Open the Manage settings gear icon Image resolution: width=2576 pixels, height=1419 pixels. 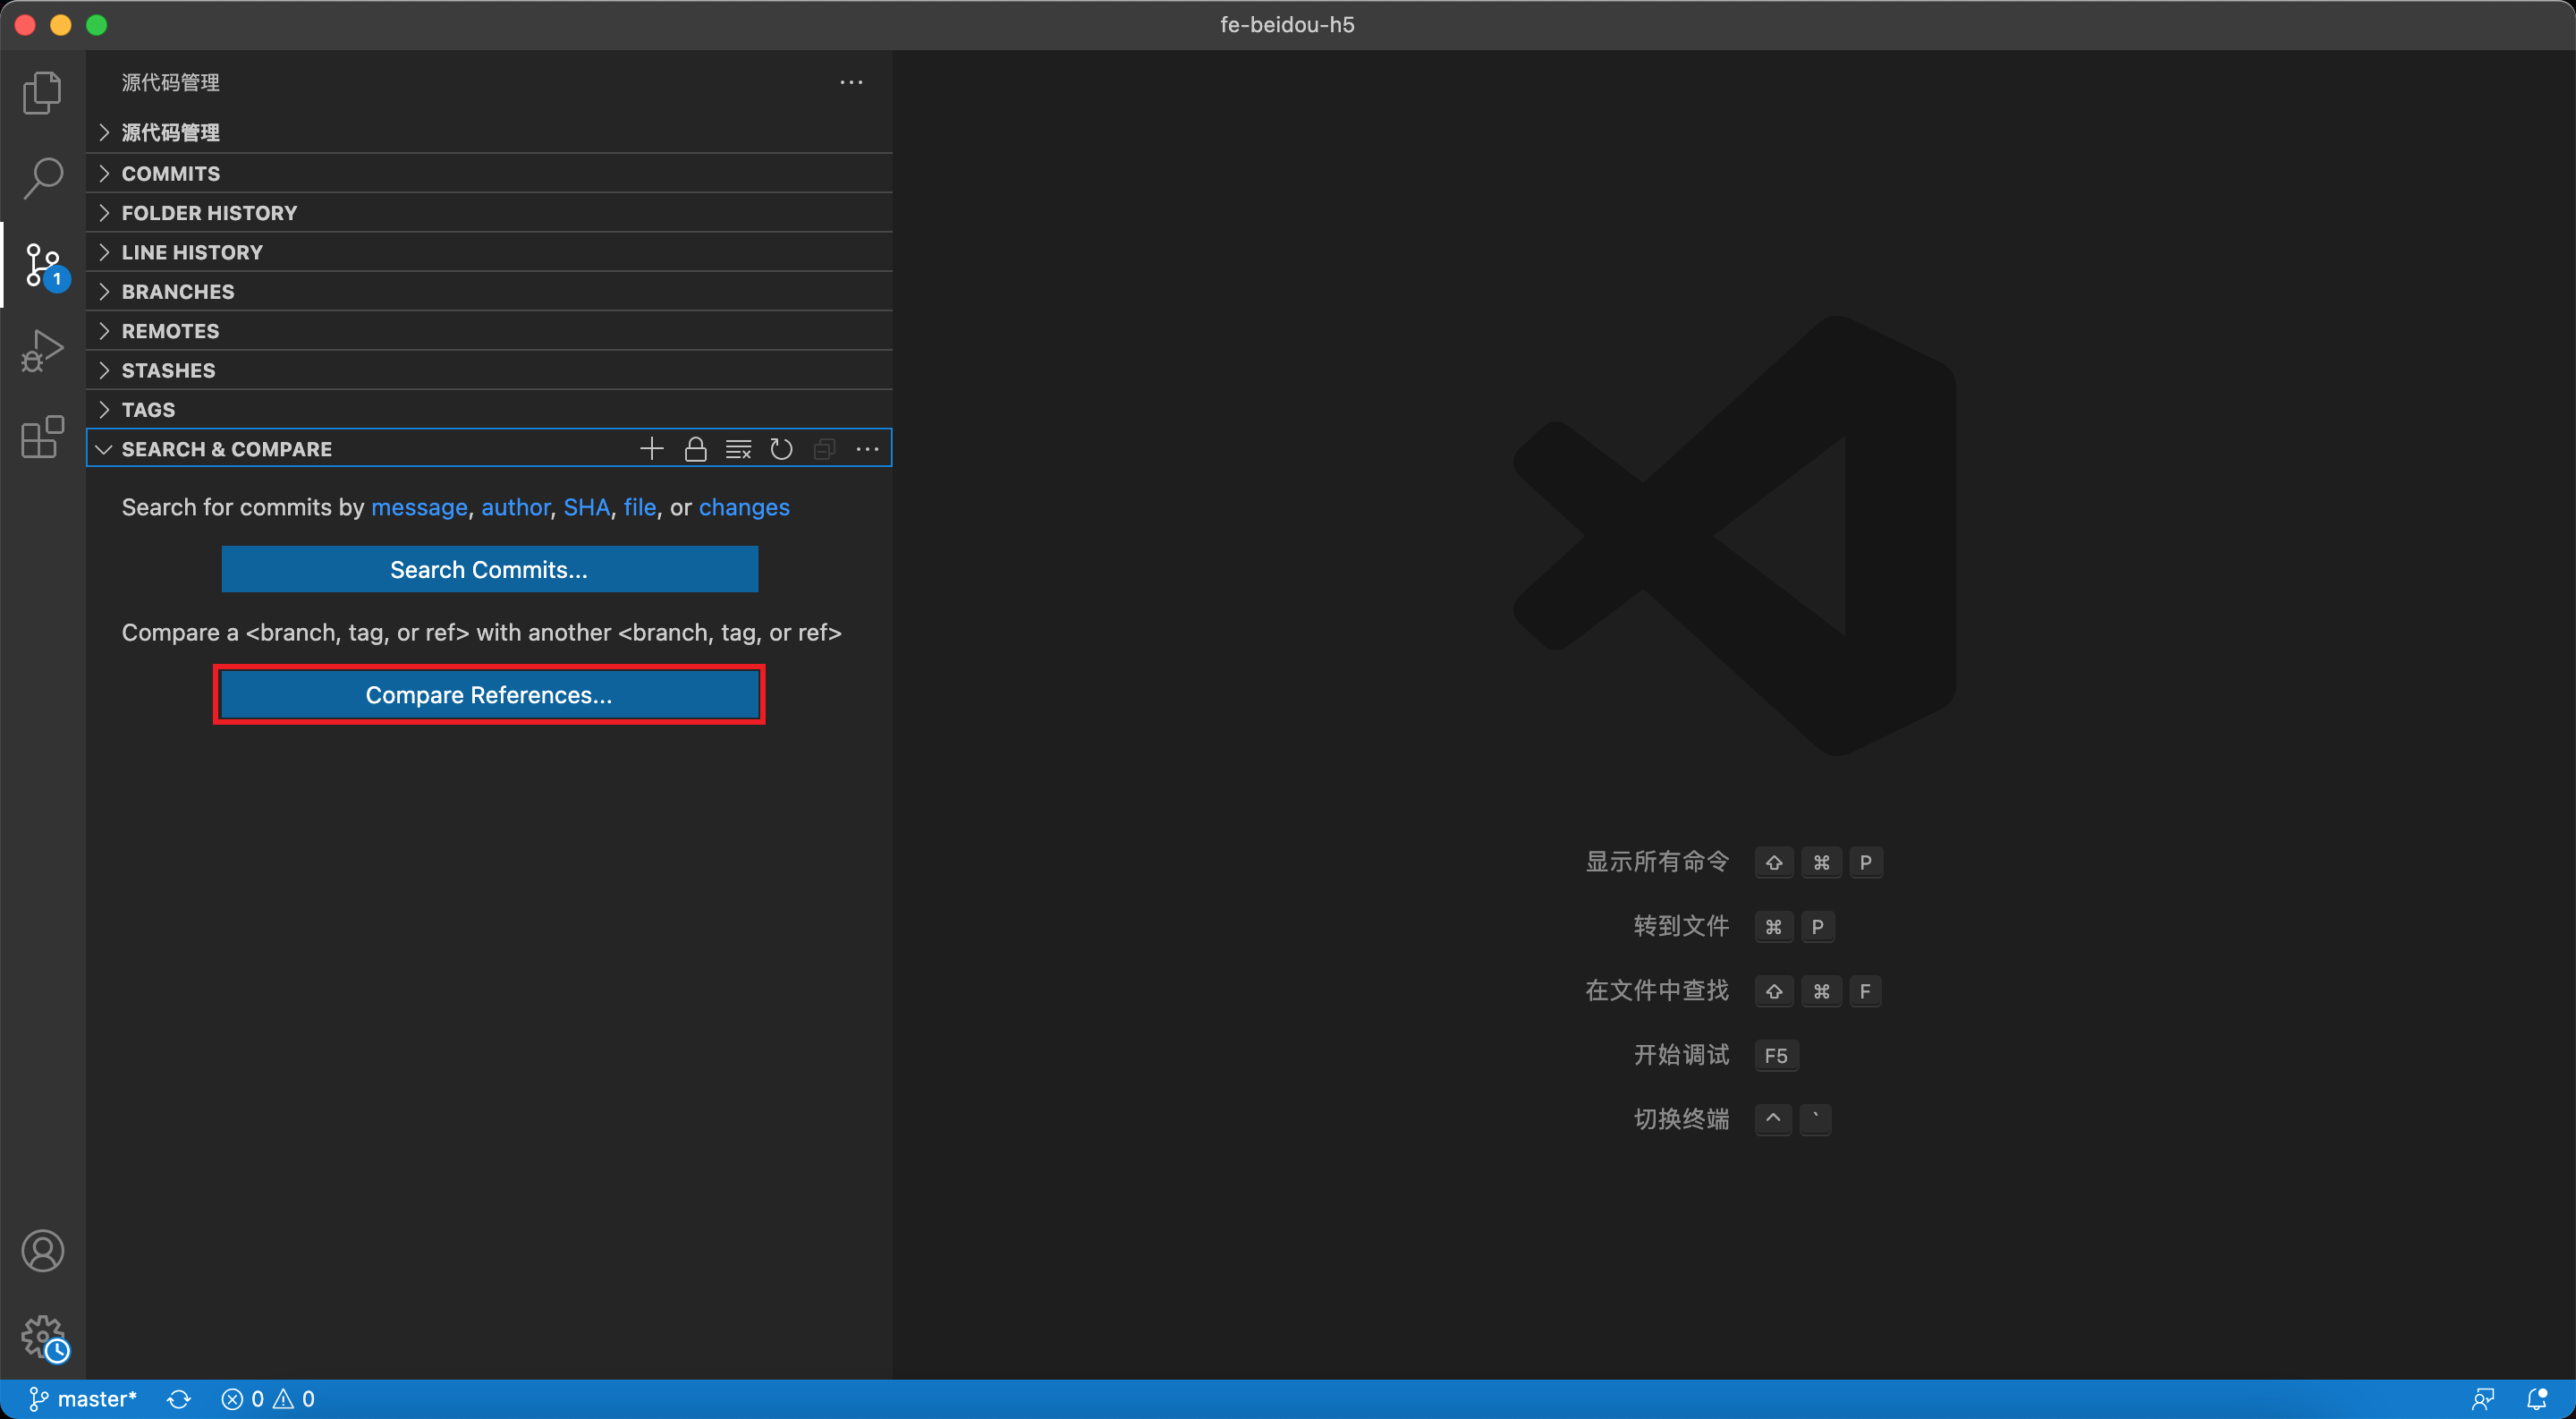pos(42,1337)
